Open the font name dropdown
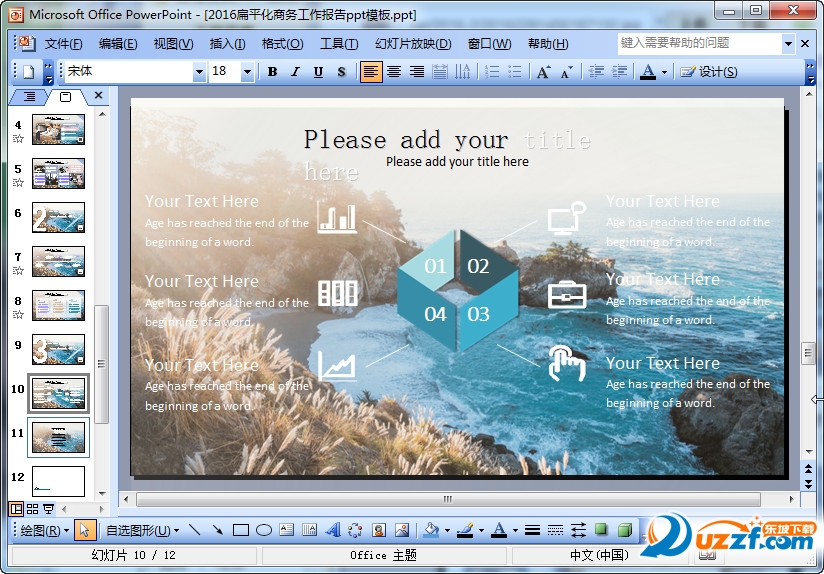The height and width of the screenshot is (574, 824). click(199, 72)
